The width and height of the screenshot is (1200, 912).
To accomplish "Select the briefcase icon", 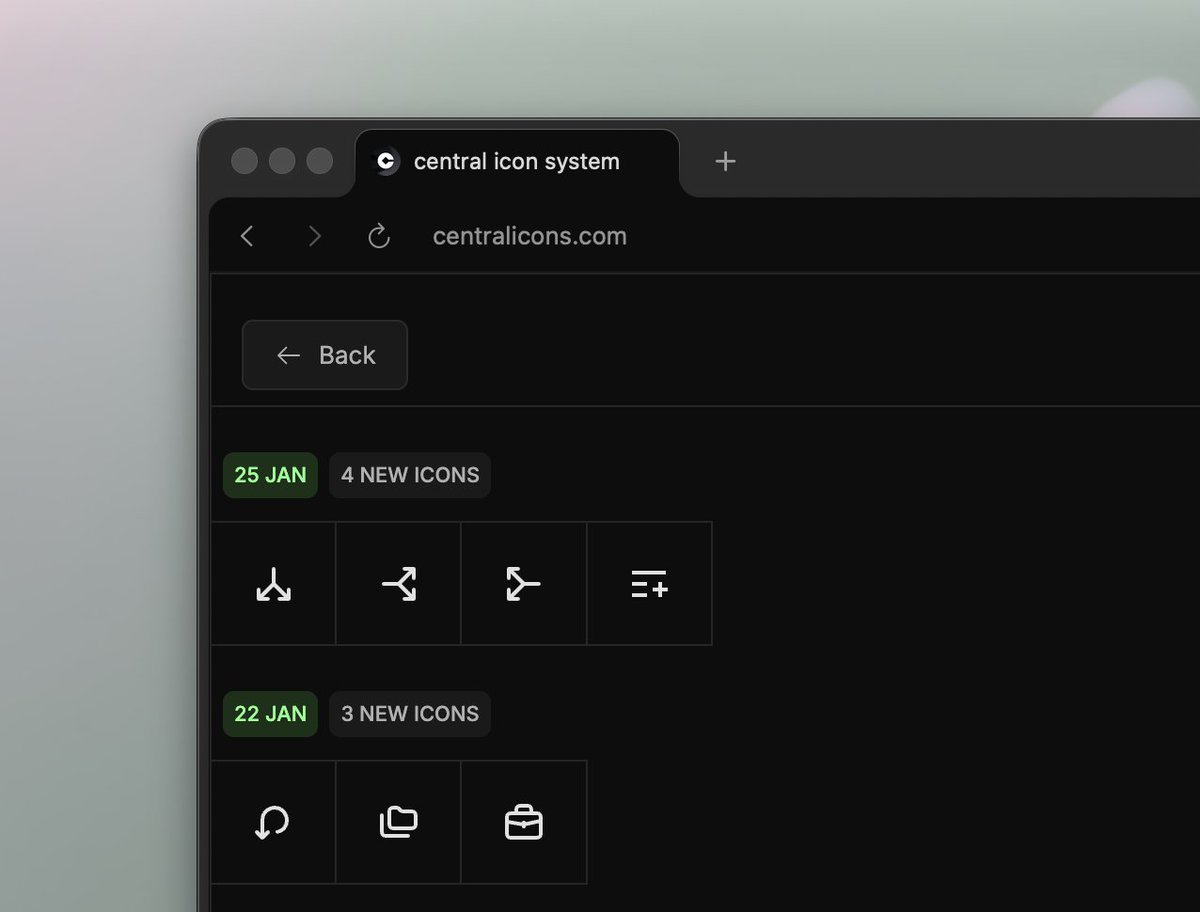I will (524, 823).
